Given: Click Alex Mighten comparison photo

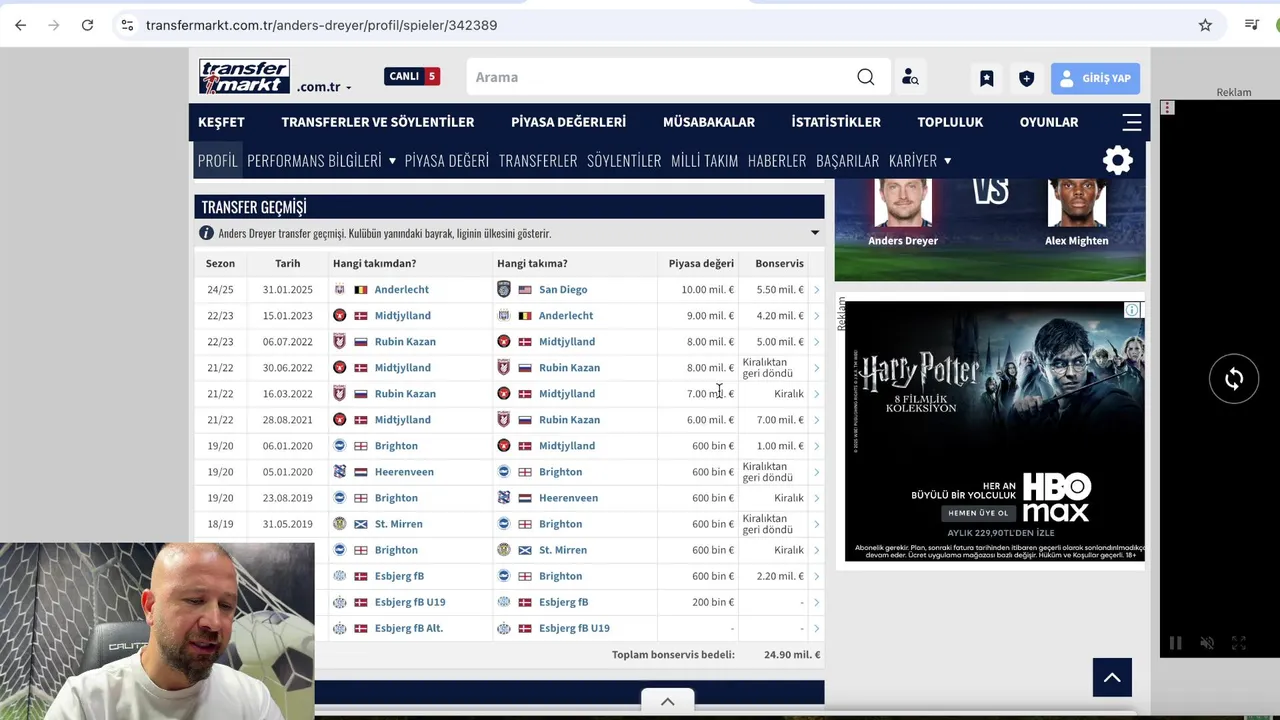Looking at the screenshot, I should [1076, 203].
